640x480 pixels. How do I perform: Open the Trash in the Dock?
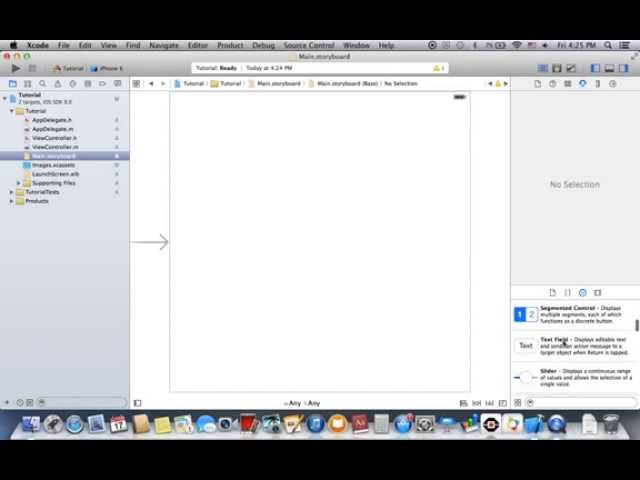[x=611, y=423]
